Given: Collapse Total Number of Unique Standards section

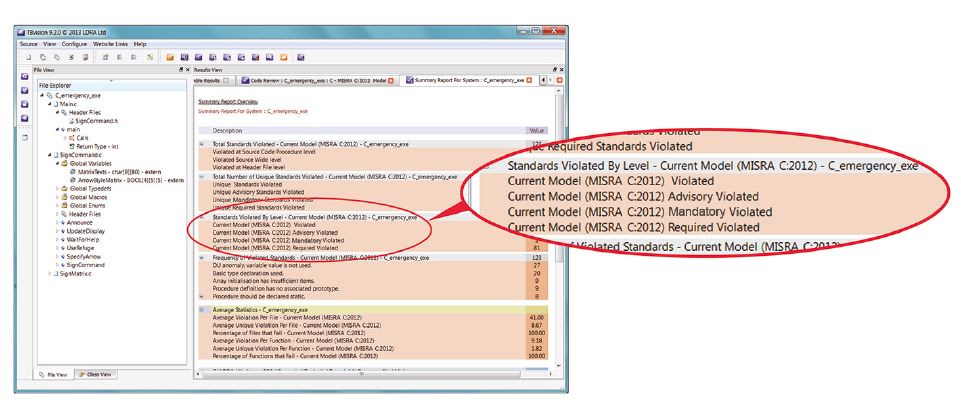Looking at the screenshot, I should pyautogui.click(x=201, y=177).
